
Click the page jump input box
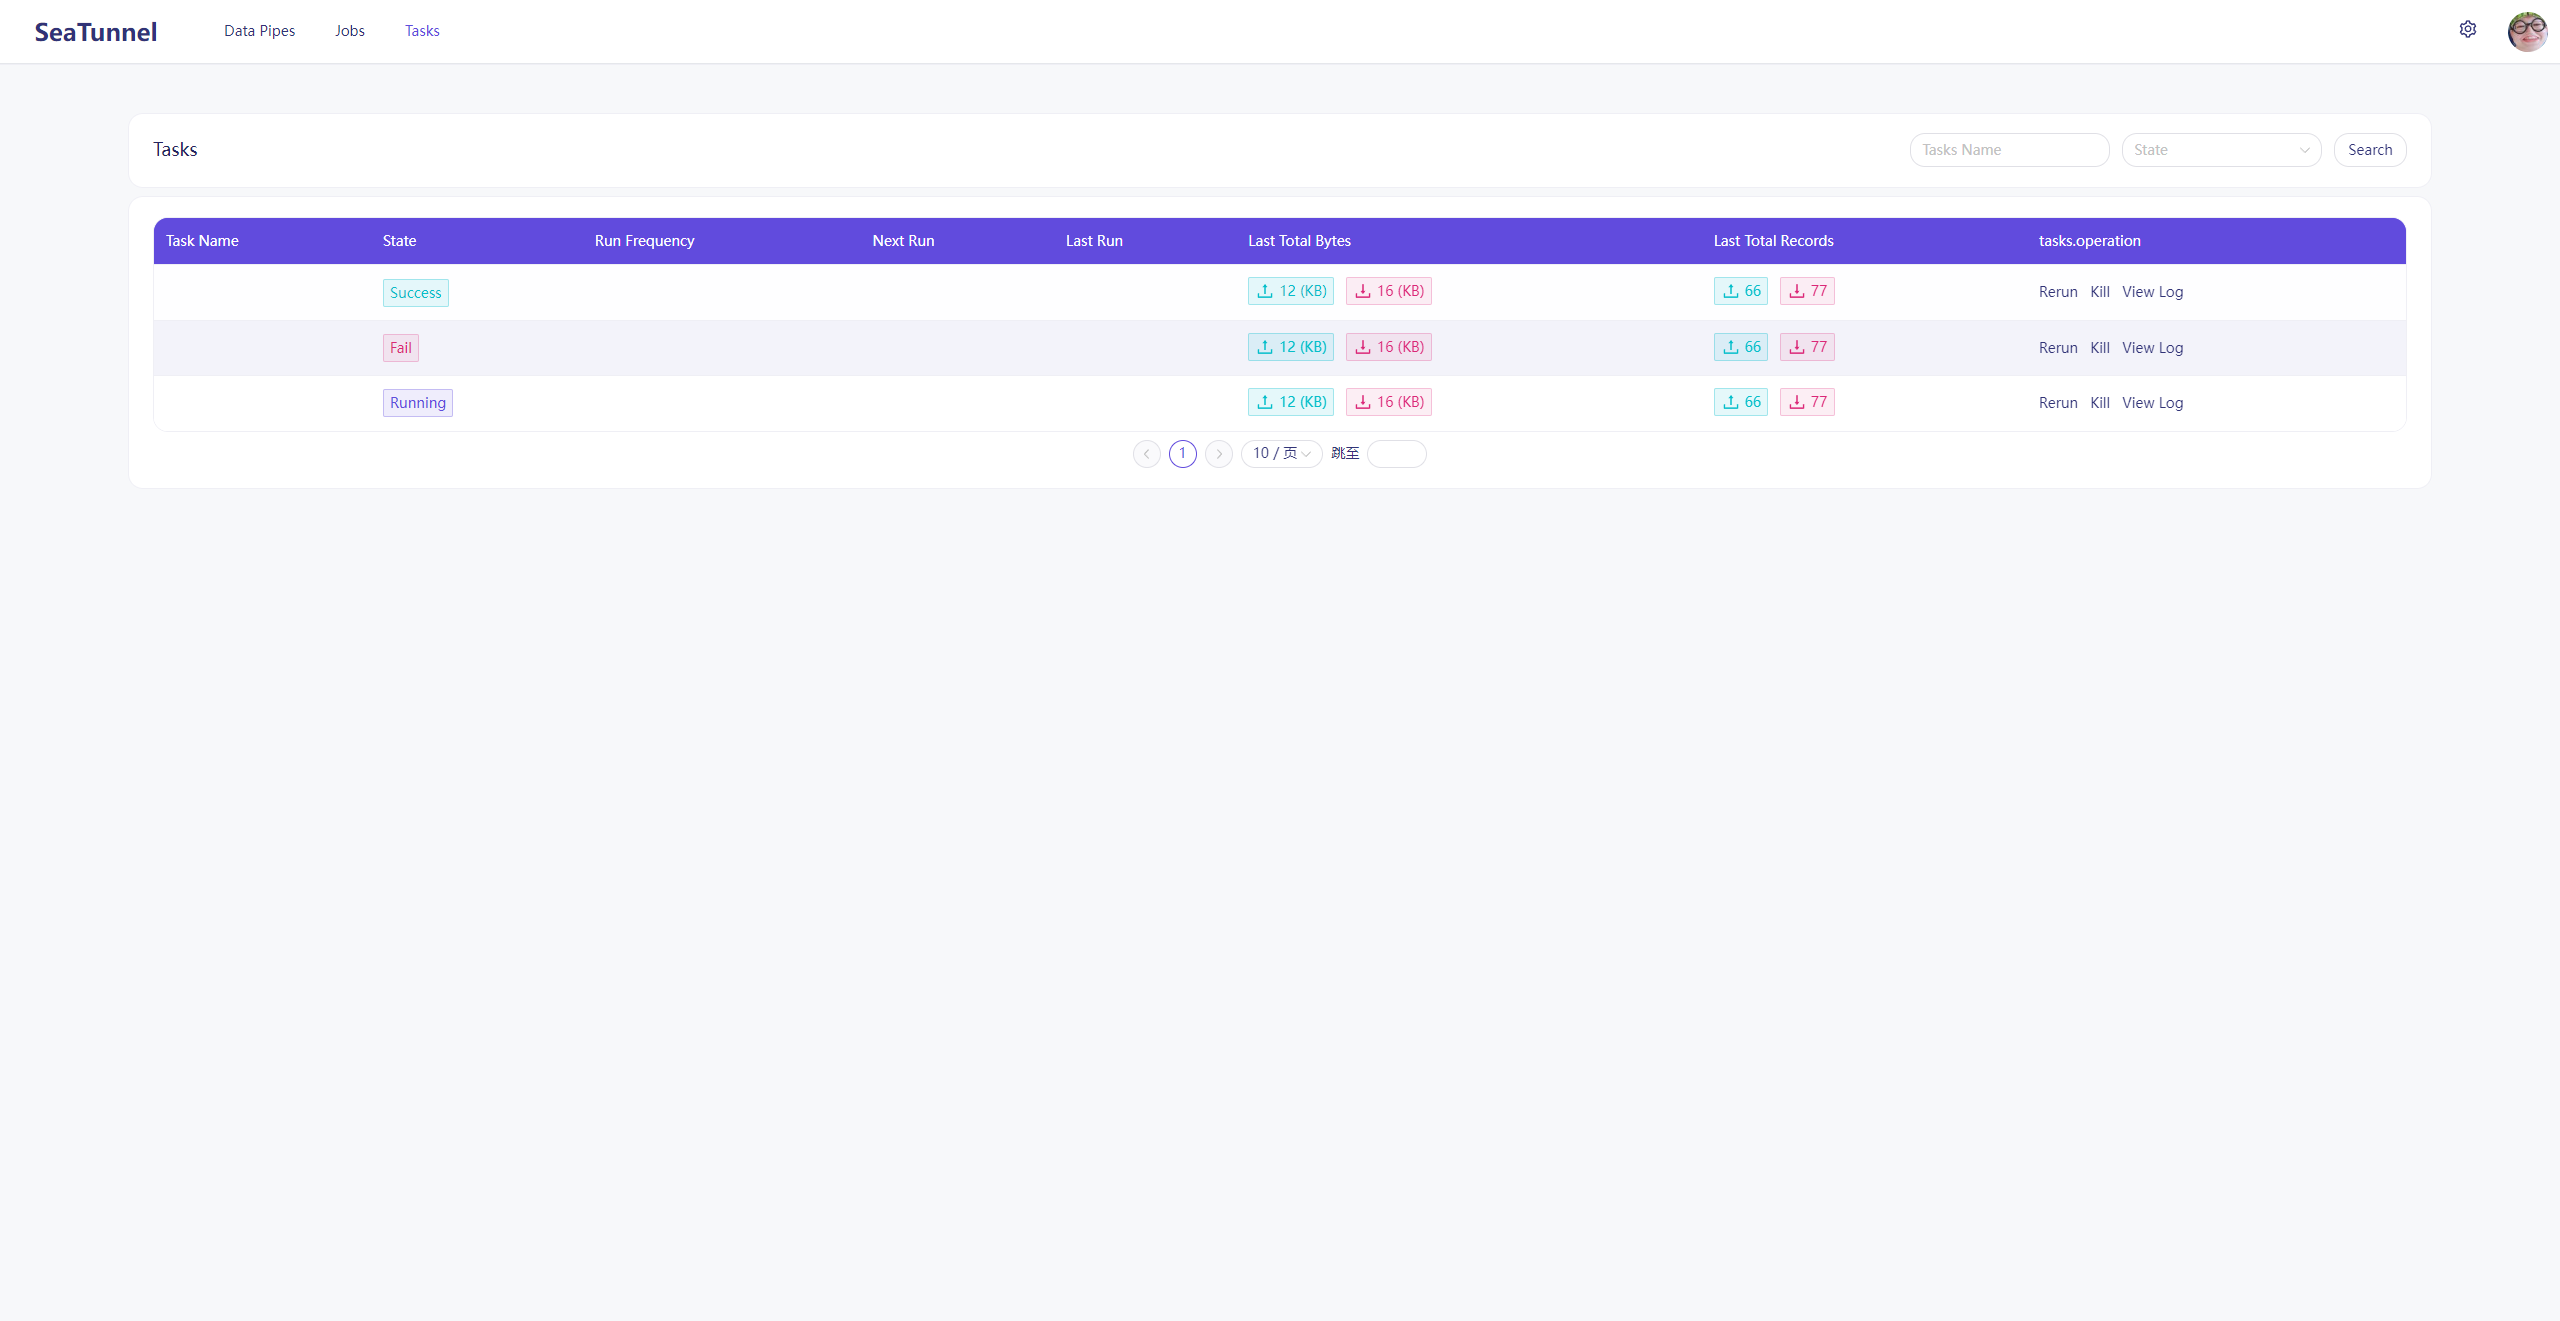point(1396,454)
